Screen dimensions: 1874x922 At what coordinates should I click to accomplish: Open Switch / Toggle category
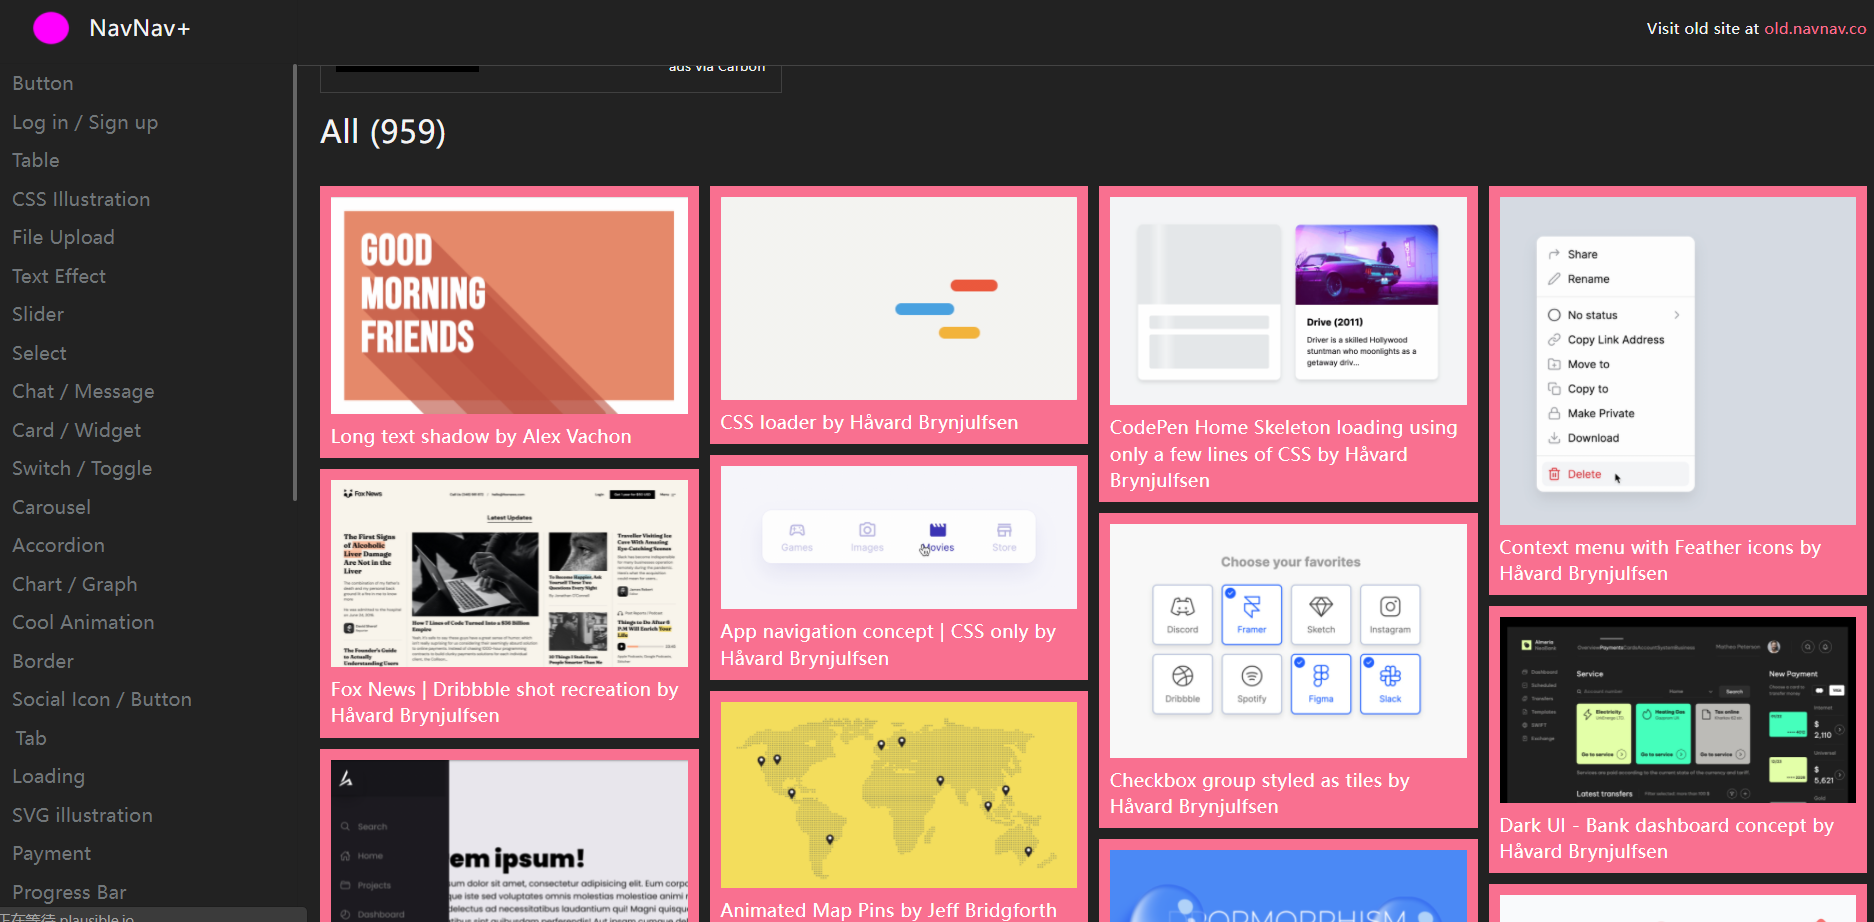pyautogui.click(x=82, y=468)
